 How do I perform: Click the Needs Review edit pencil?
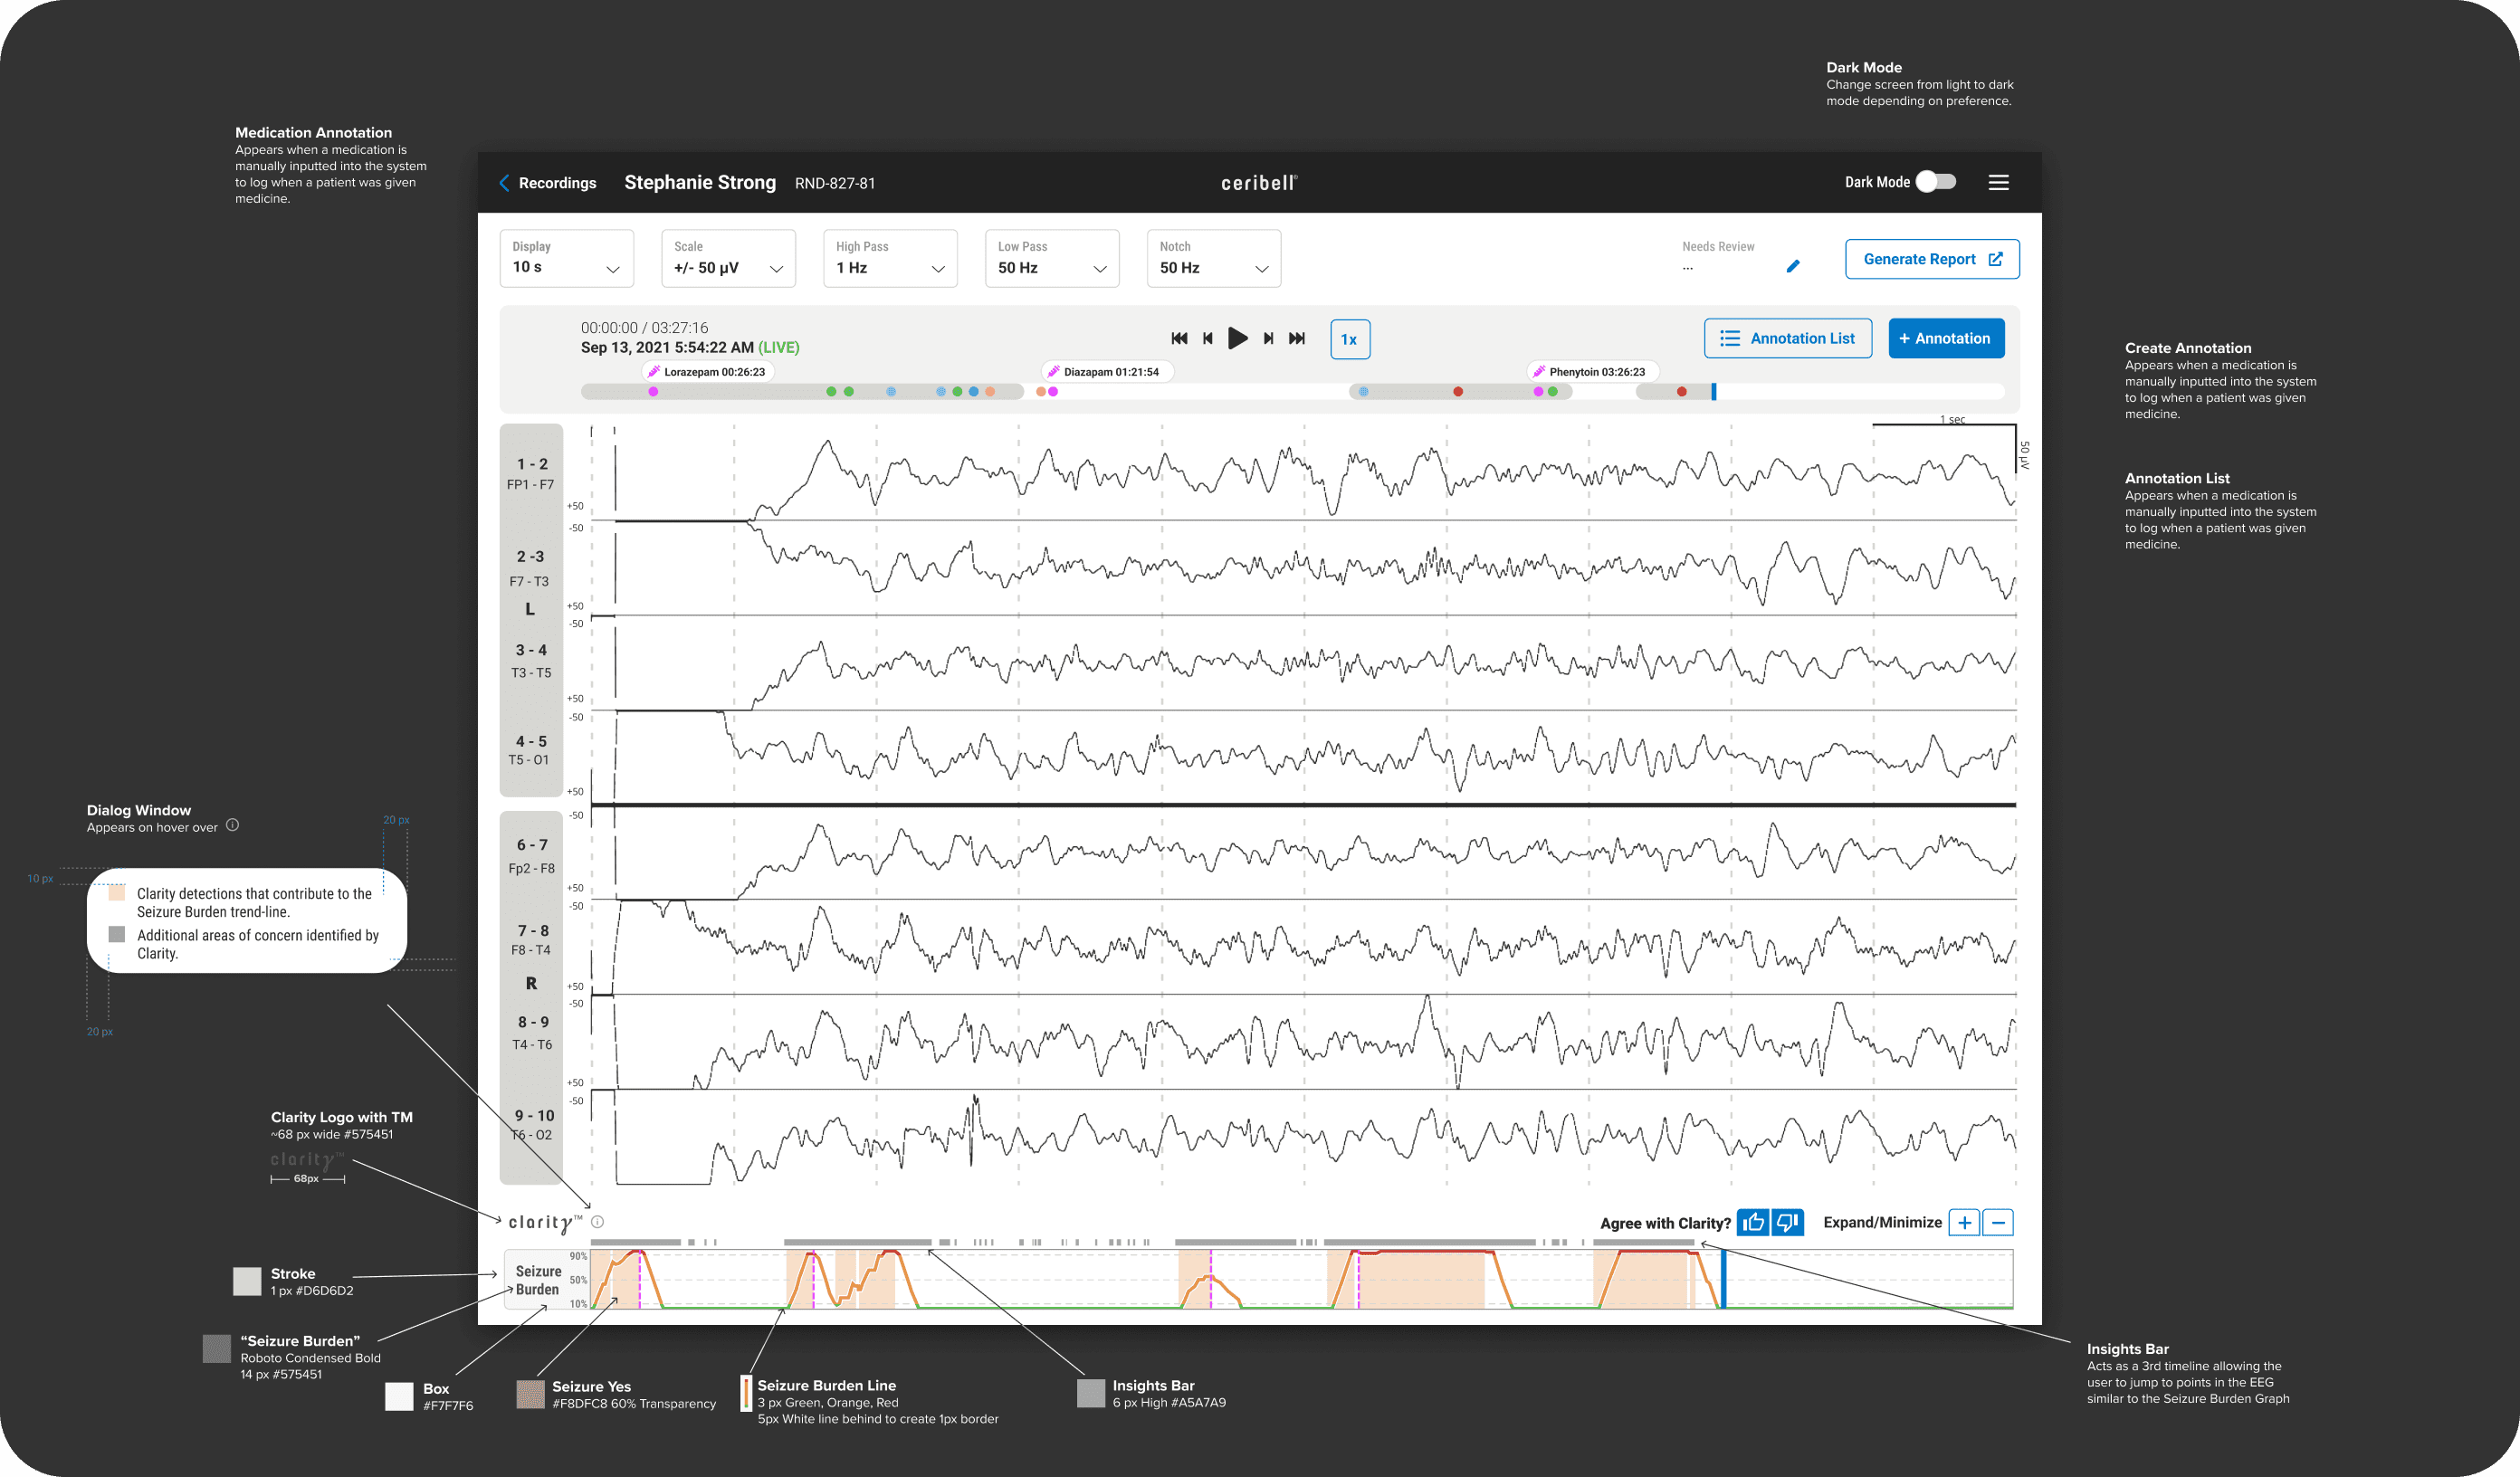point(1793,266)
